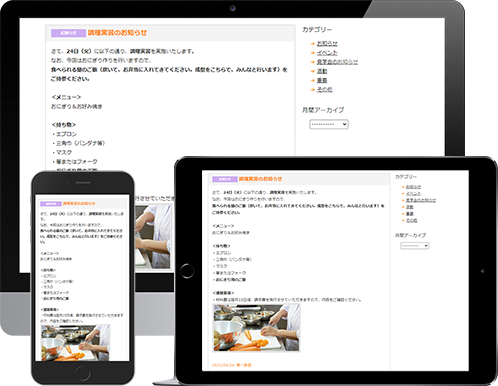Open 活動 category link on desktop monitor
Screen dimensions: 498x386
322,71
